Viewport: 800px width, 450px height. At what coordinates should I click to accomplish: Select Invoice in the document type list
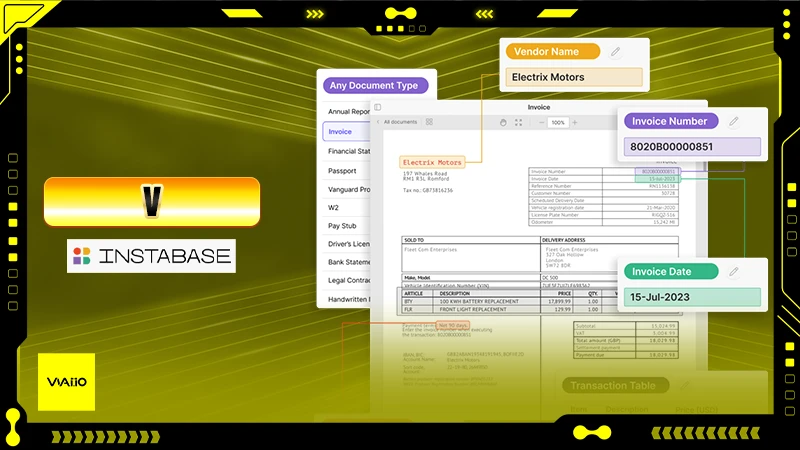coord(346,132)
